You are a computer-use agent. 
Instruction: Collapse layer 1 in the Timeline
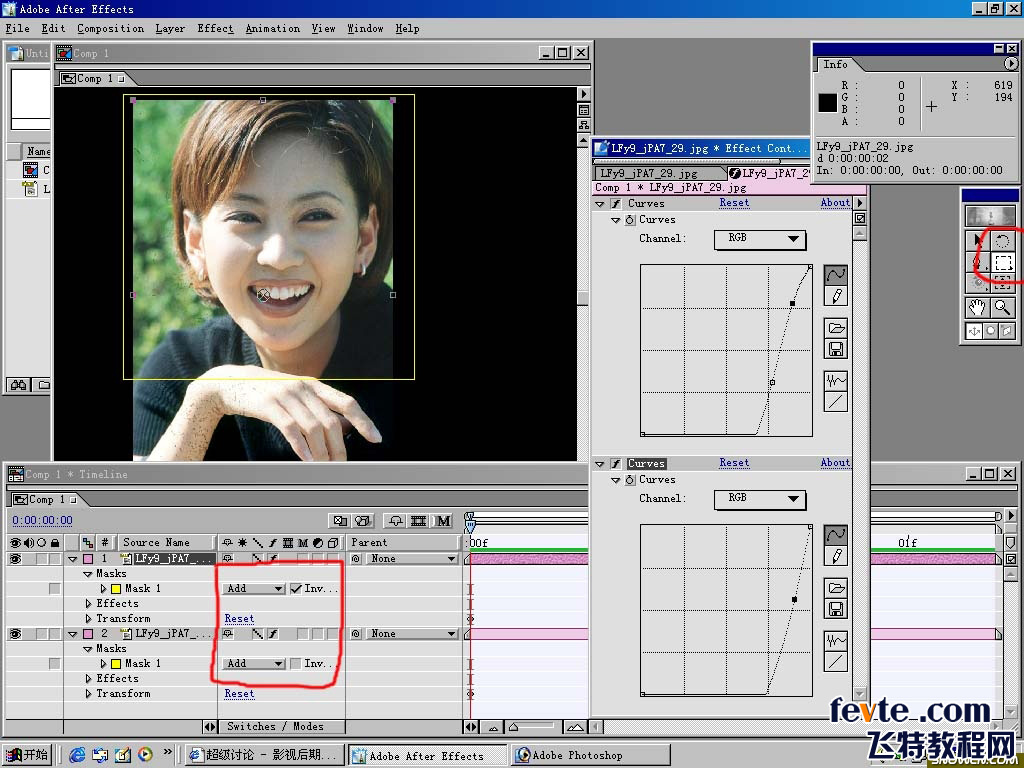point(72,560)
